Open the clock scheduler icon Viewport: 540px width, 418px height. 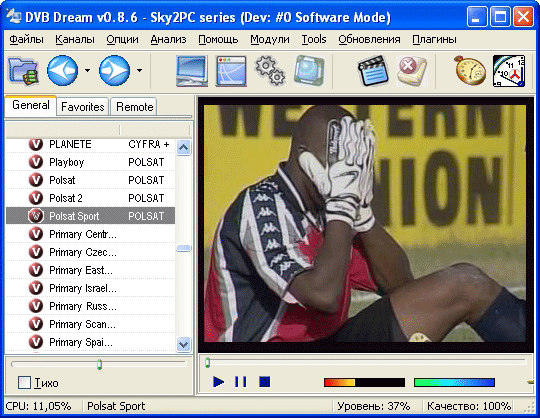(509, 71)
